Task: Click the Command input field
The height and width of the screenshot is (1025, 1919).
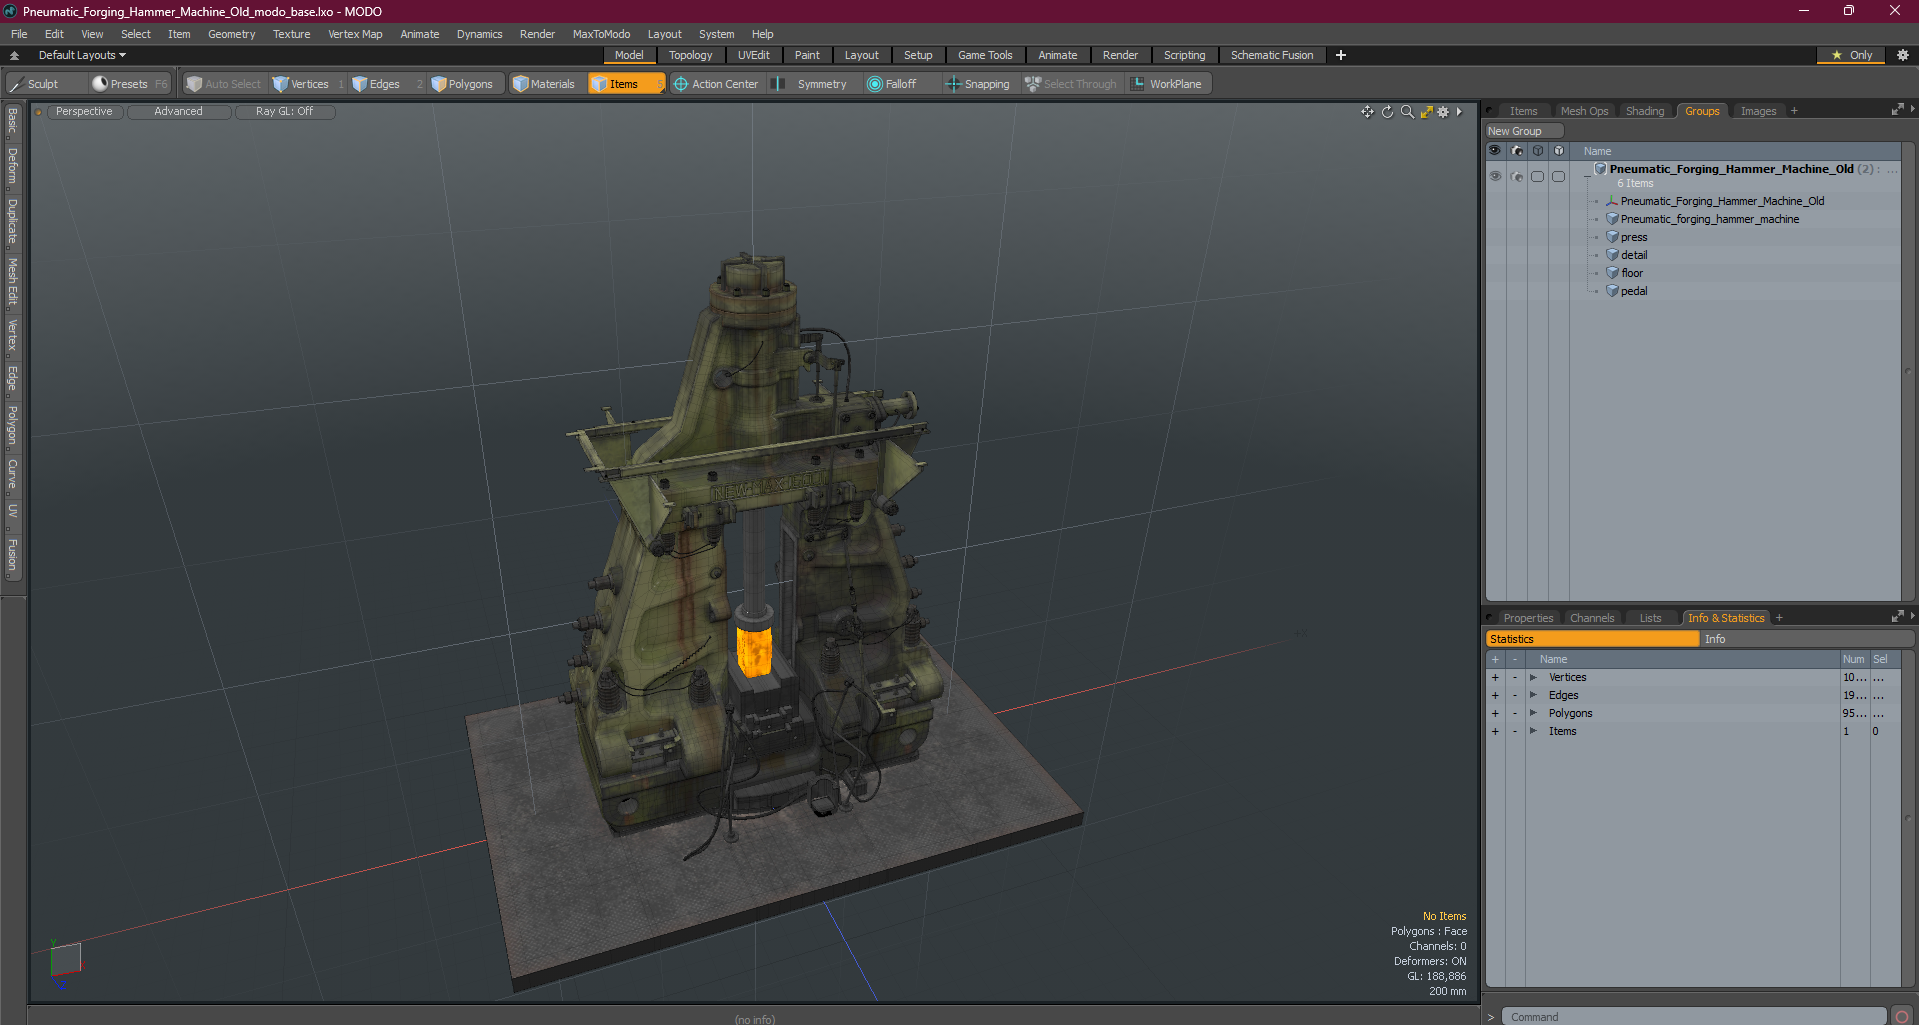Action: [x=1693, y=1016]
